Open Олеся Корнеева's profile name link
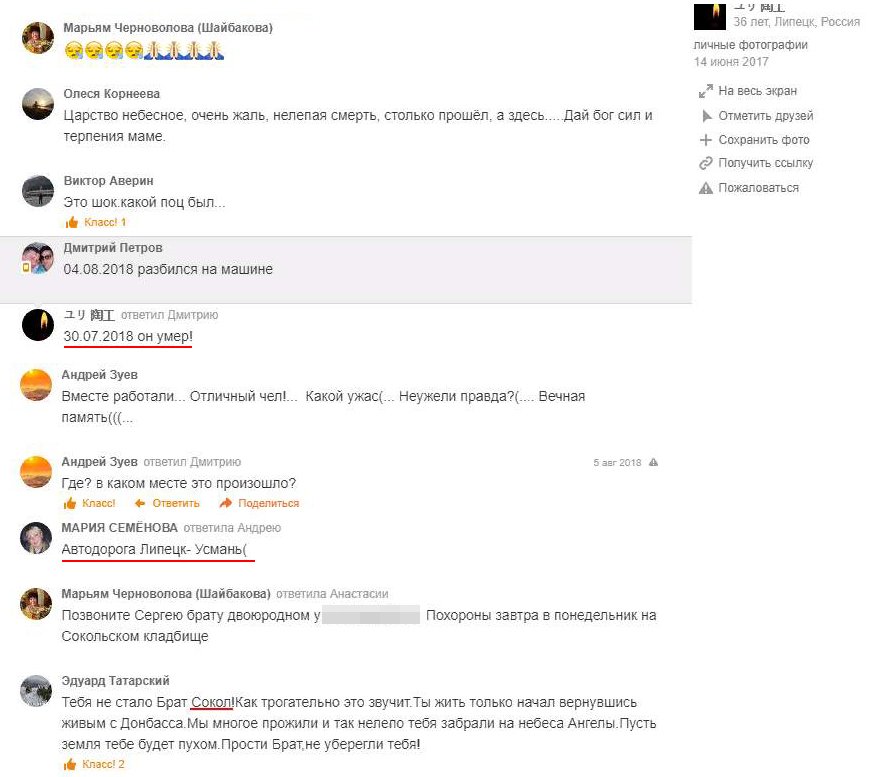Screen dimensions: 879x777 (112, 94)
